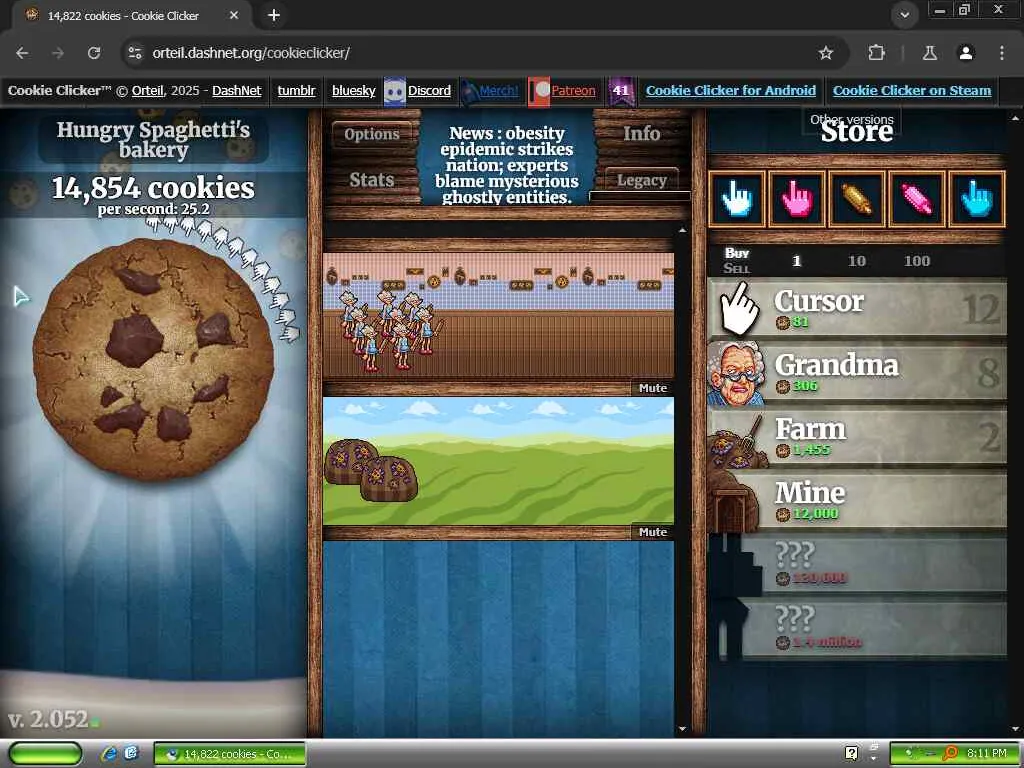
Task: Click the store scrollbar up arrow
Action: click(x=1015, y=118)
